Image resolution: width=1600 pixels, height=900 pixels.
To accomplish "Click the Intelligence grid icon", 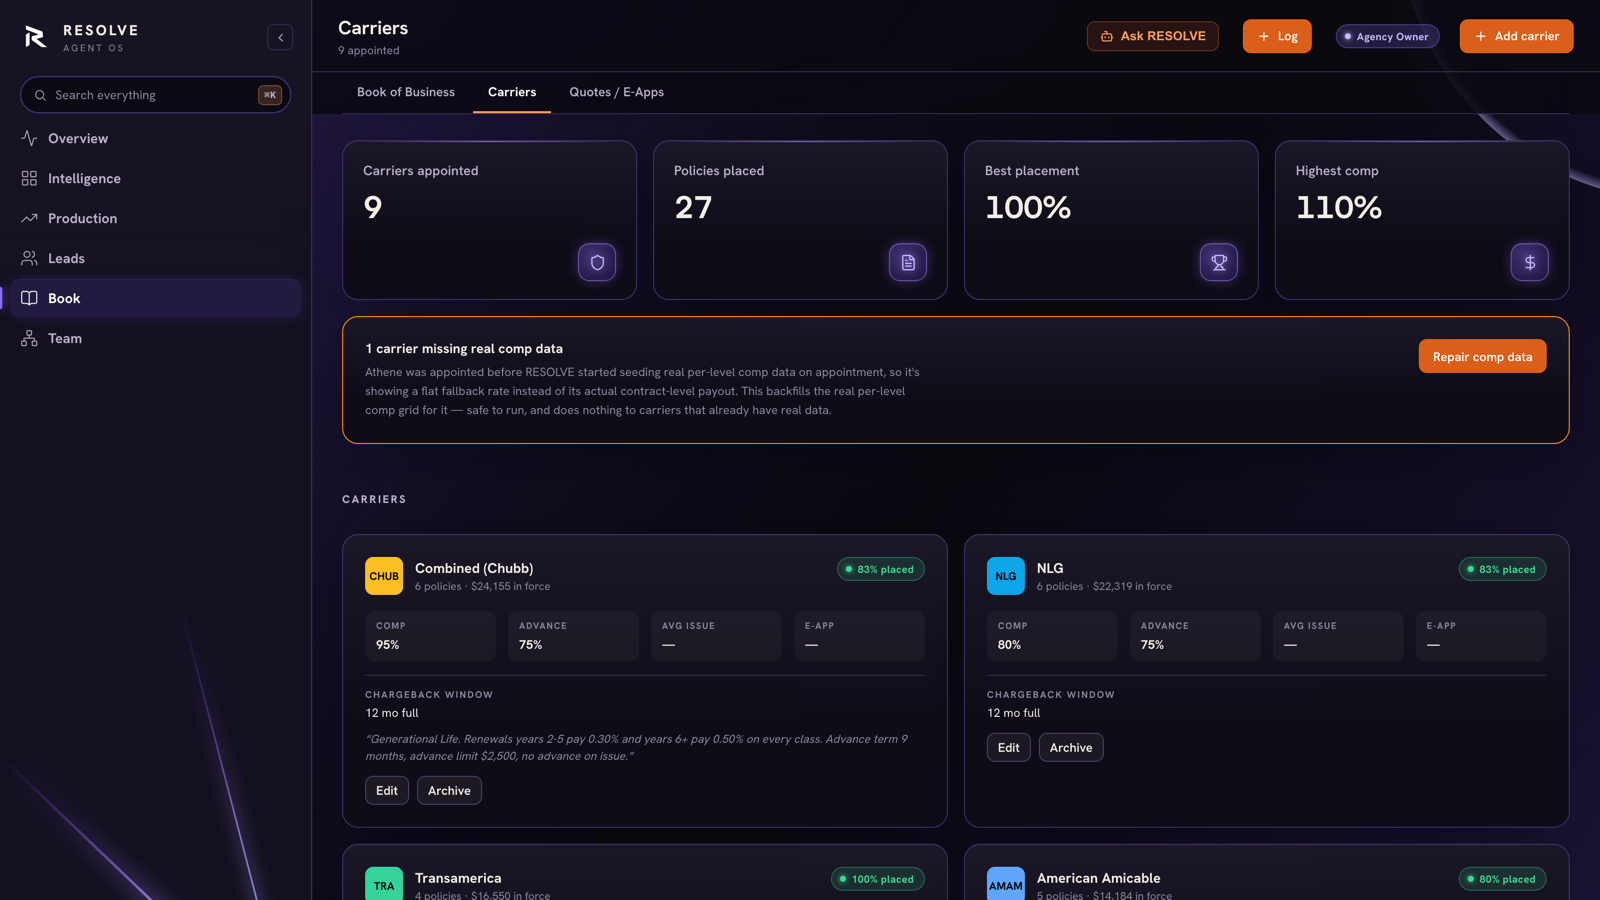I will [29, 178].
